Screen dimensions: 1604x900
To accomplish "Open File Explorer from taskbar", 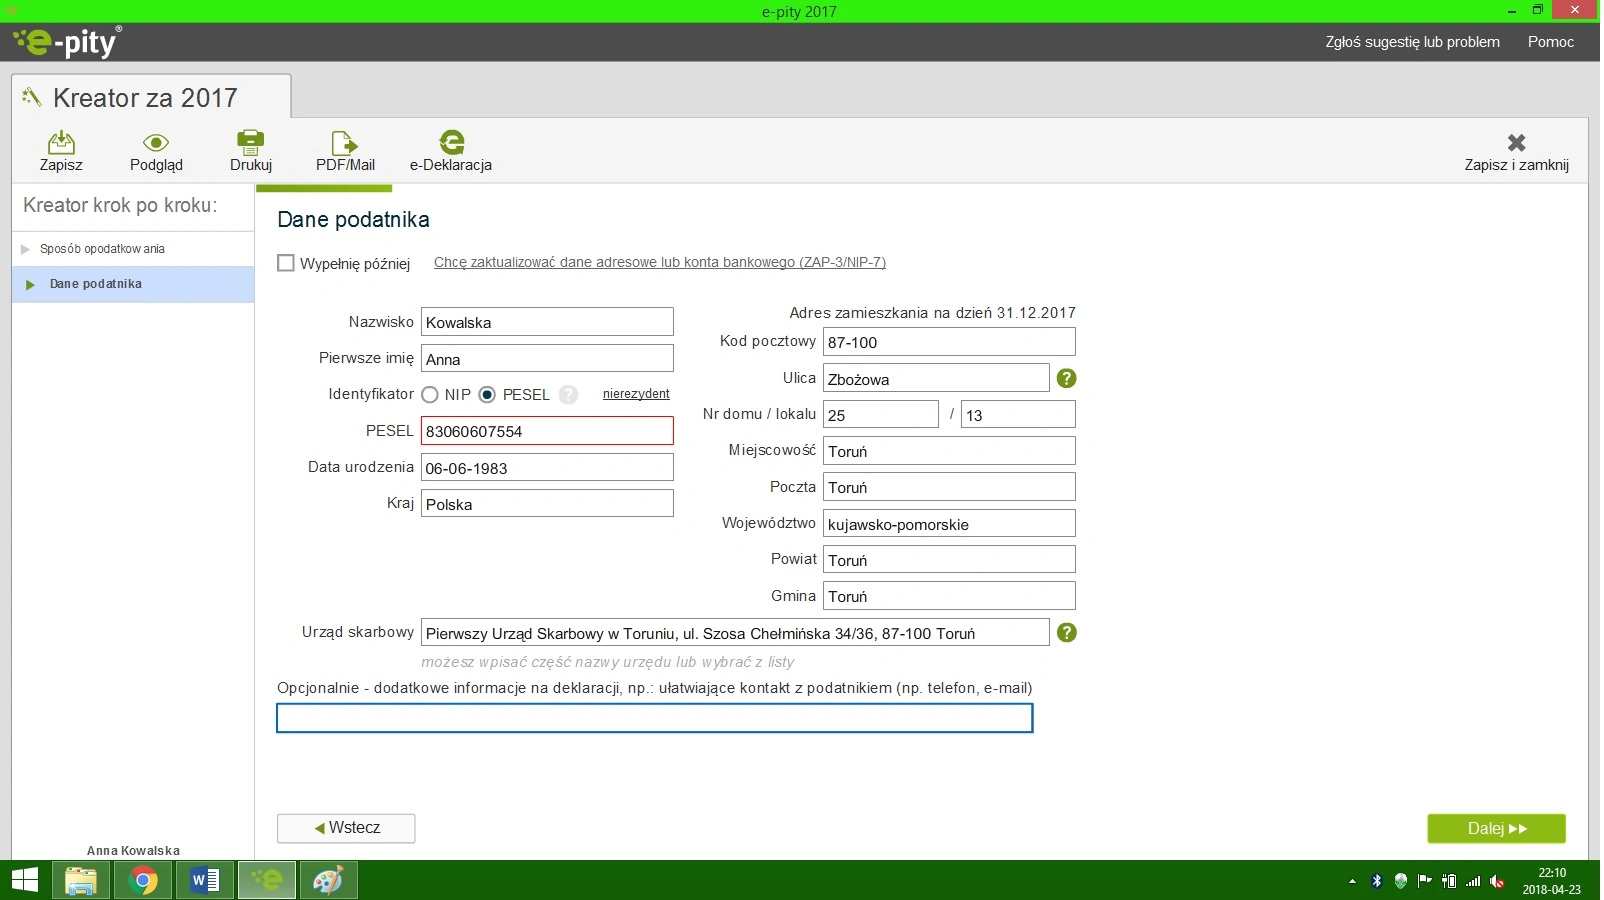I will tap(81, 880).
